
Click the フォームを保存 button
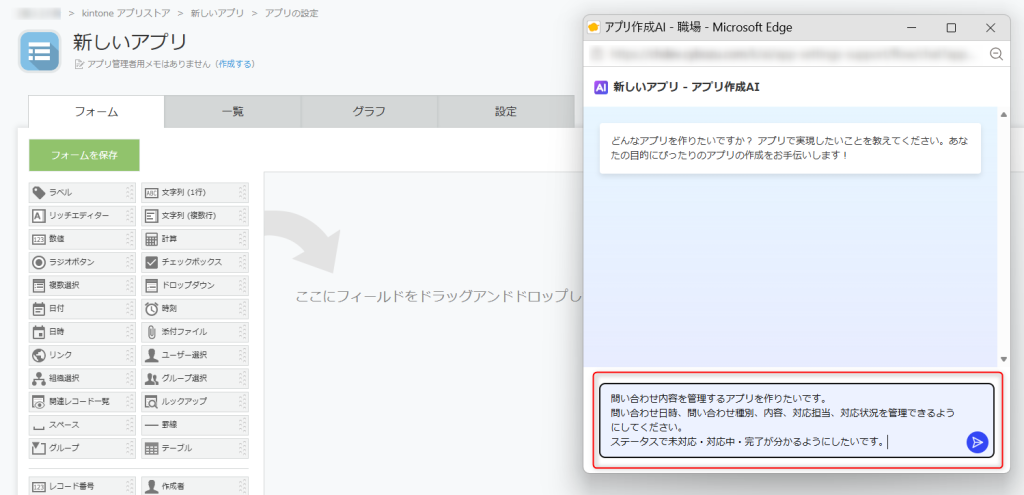click(x=84, y=155)
